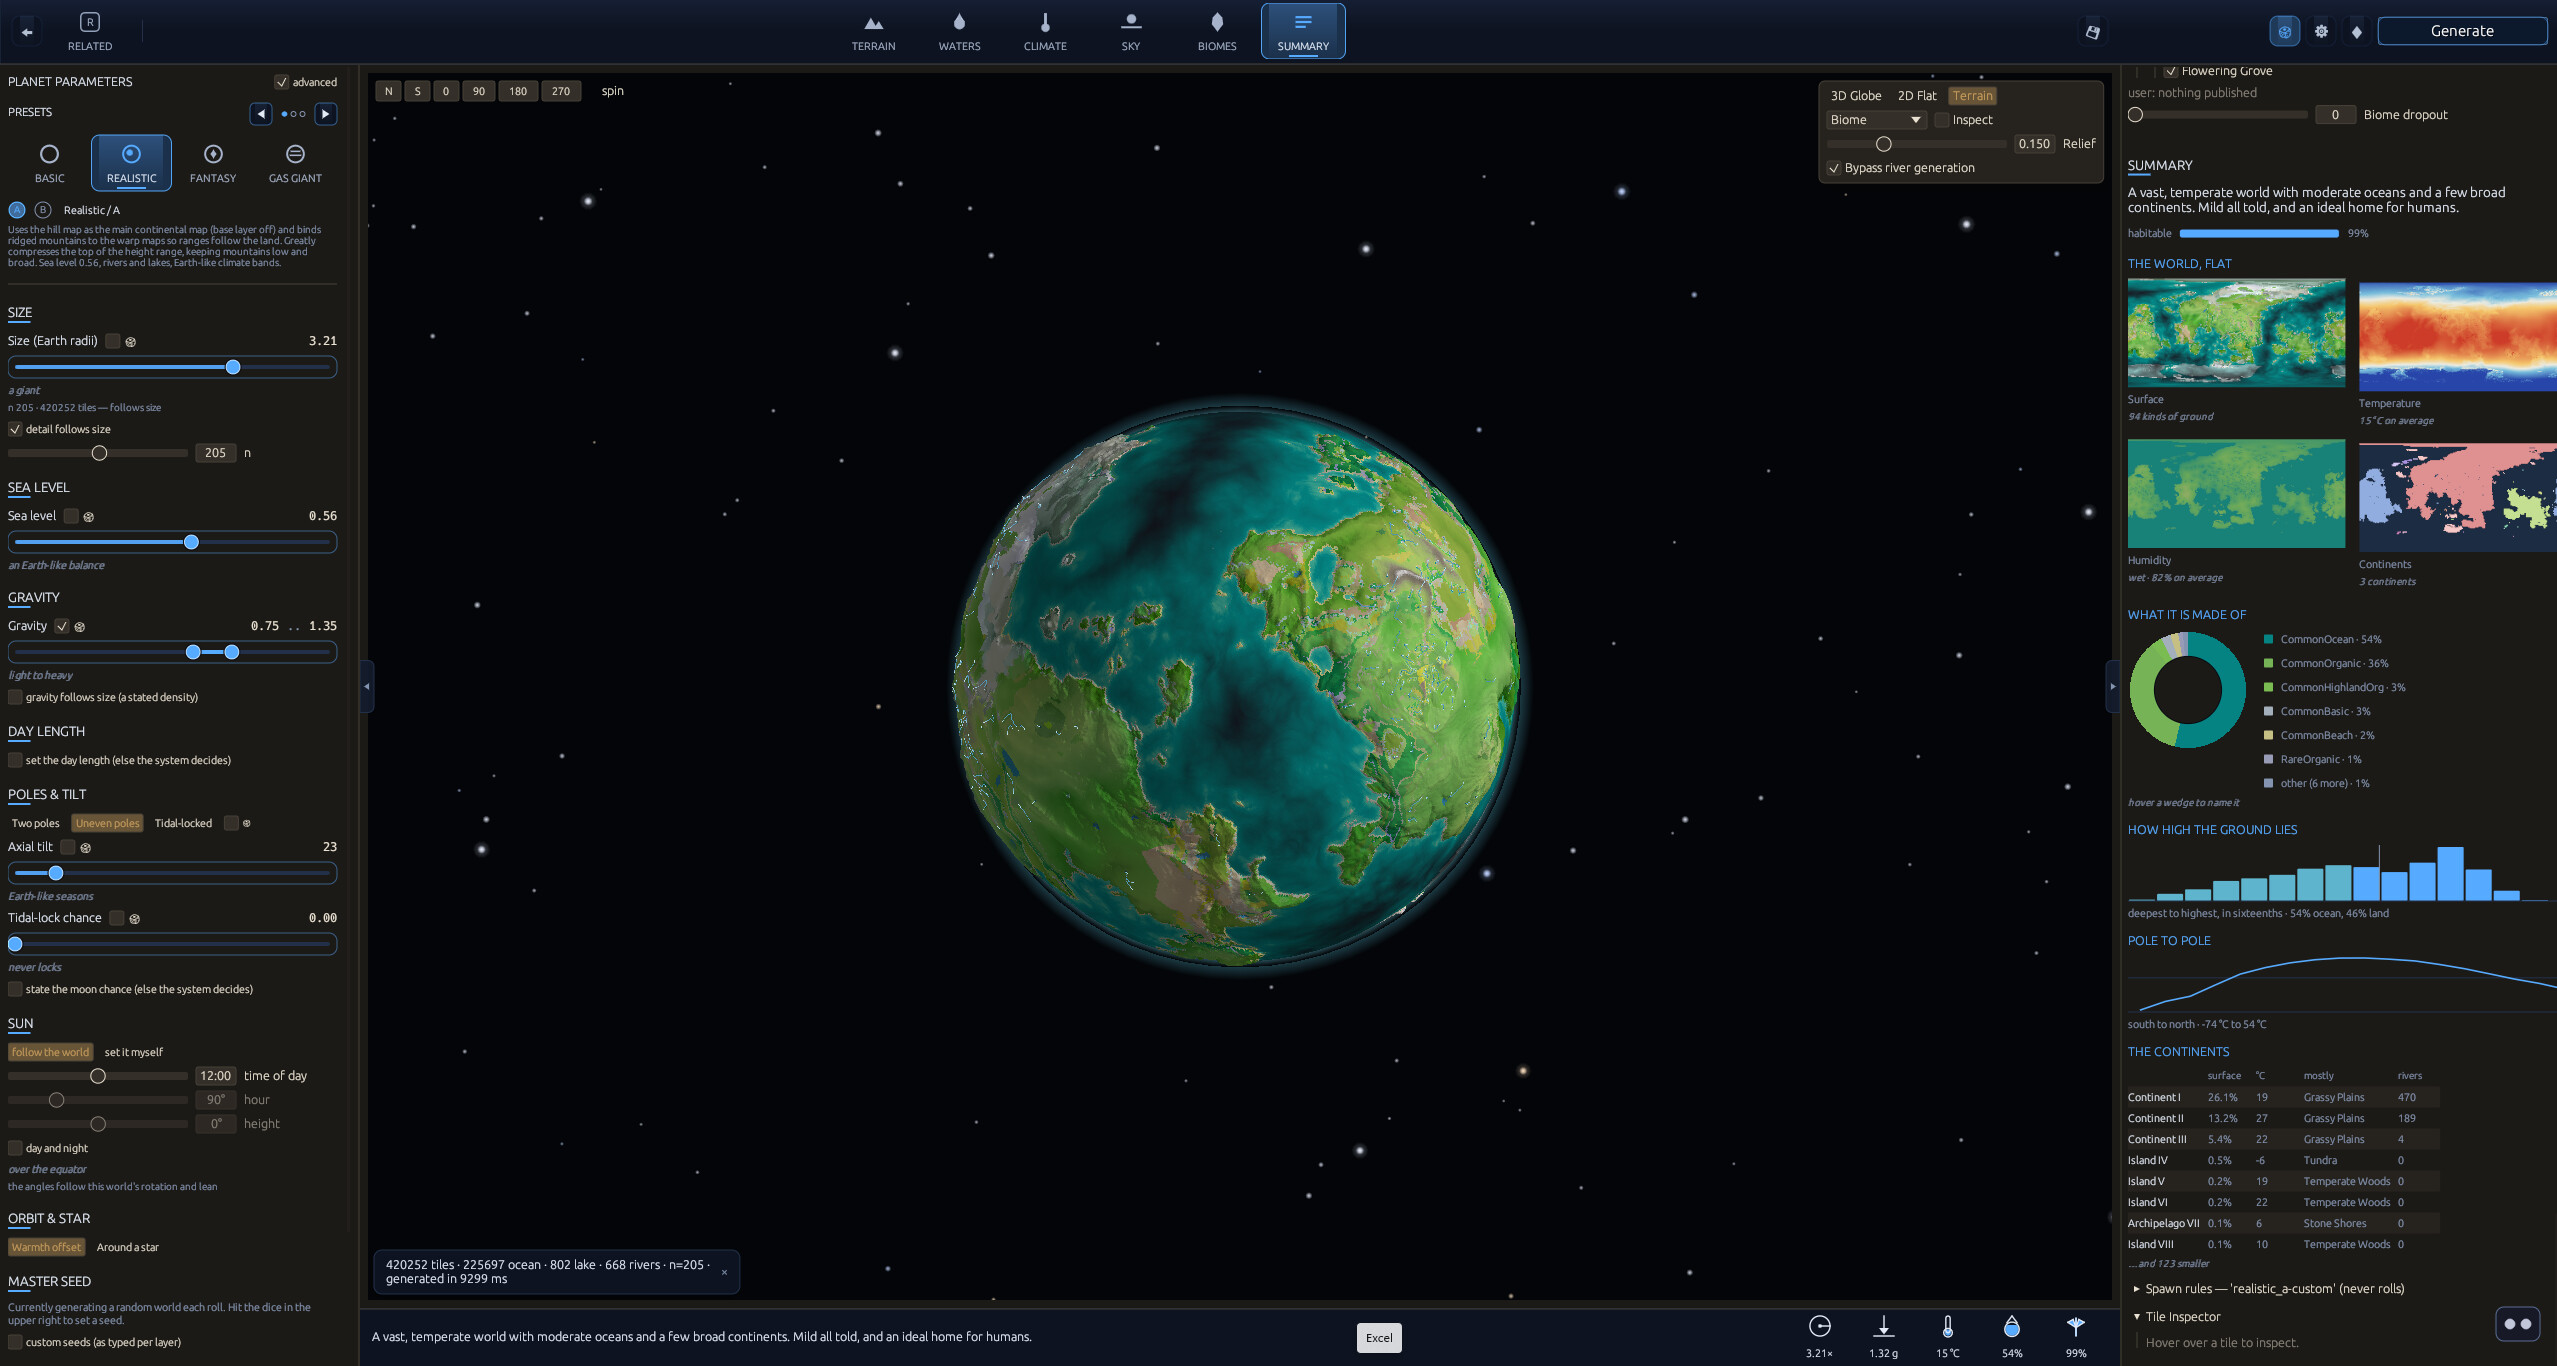Click the dice icon beside Size (Earth radii)
Screen dimensions: 2557x1366
click(131, 342)
